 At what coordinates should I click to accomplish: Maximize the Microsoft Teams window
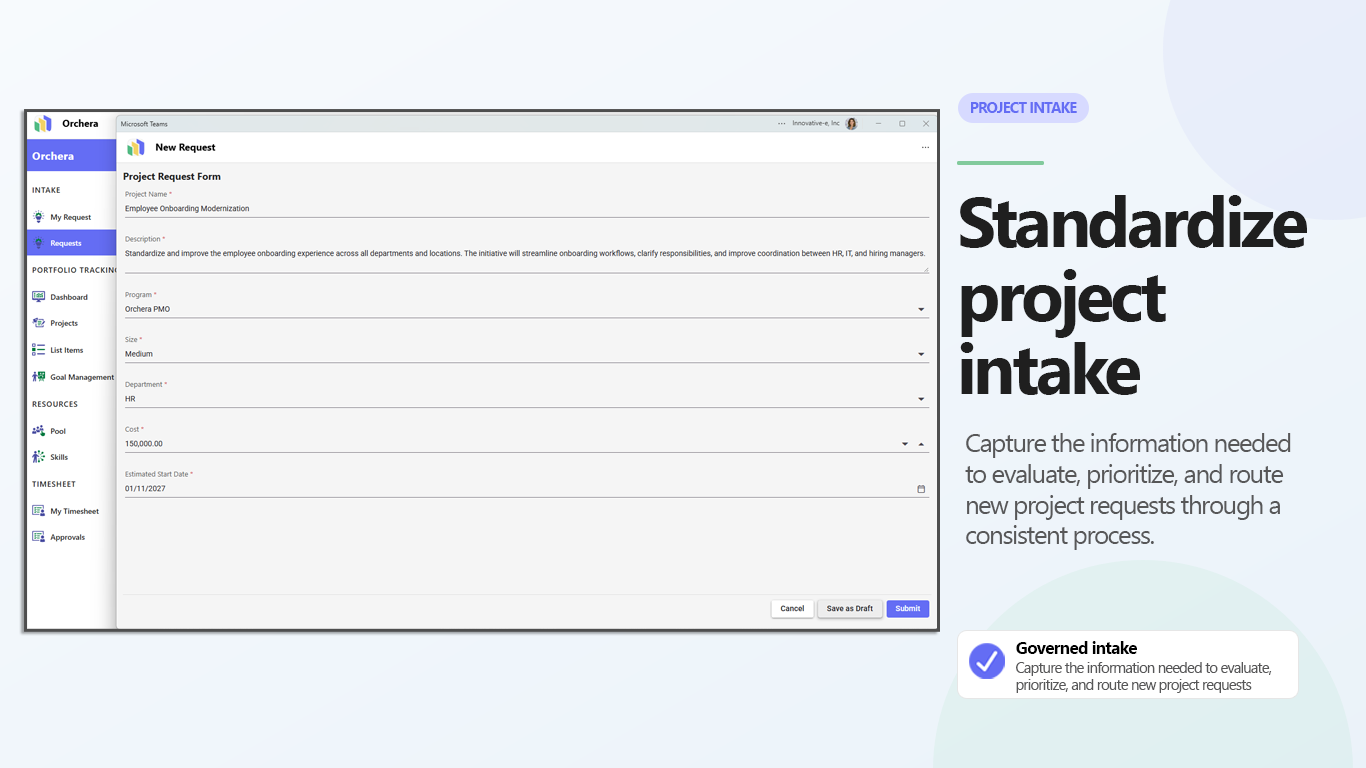[x=902, y=124]
